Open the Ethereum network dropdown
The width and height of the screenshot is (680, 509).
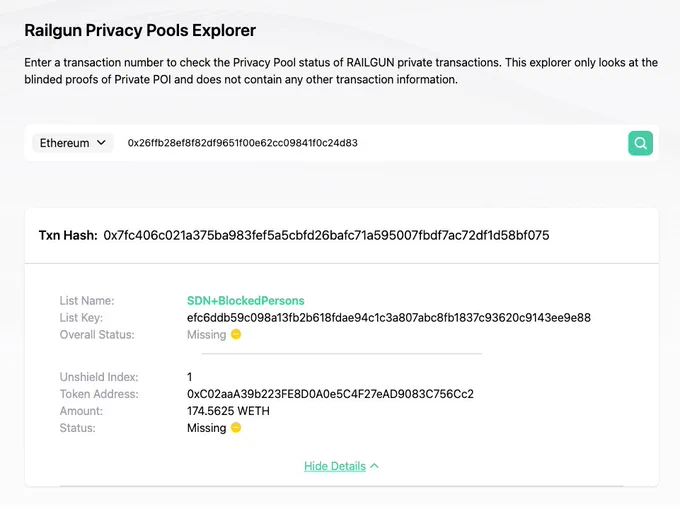tap(73, 143)
